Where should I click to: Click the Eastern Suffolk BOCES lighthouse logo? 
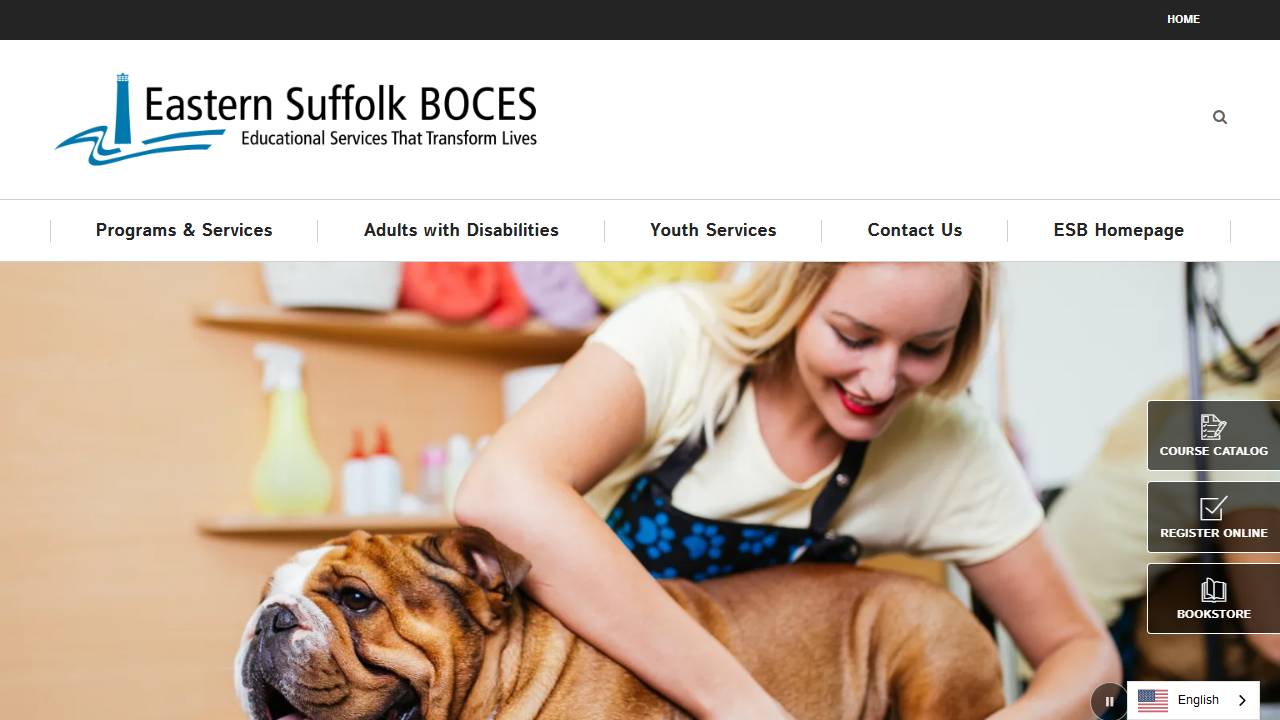(296, 119)
